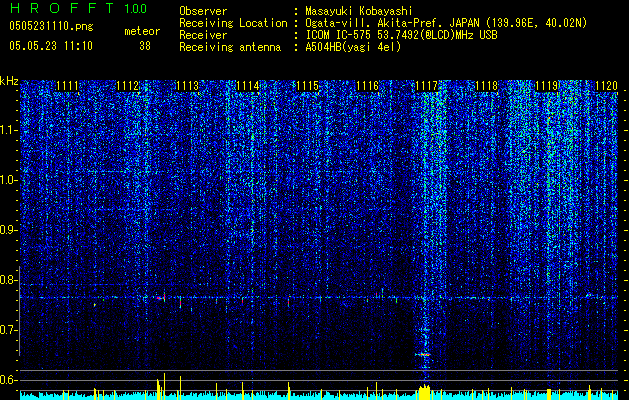The width and height of the screenshot is (629, 400).
Task: Click the wide yellow power bar under 1117
Action: (x=424, y=392)
